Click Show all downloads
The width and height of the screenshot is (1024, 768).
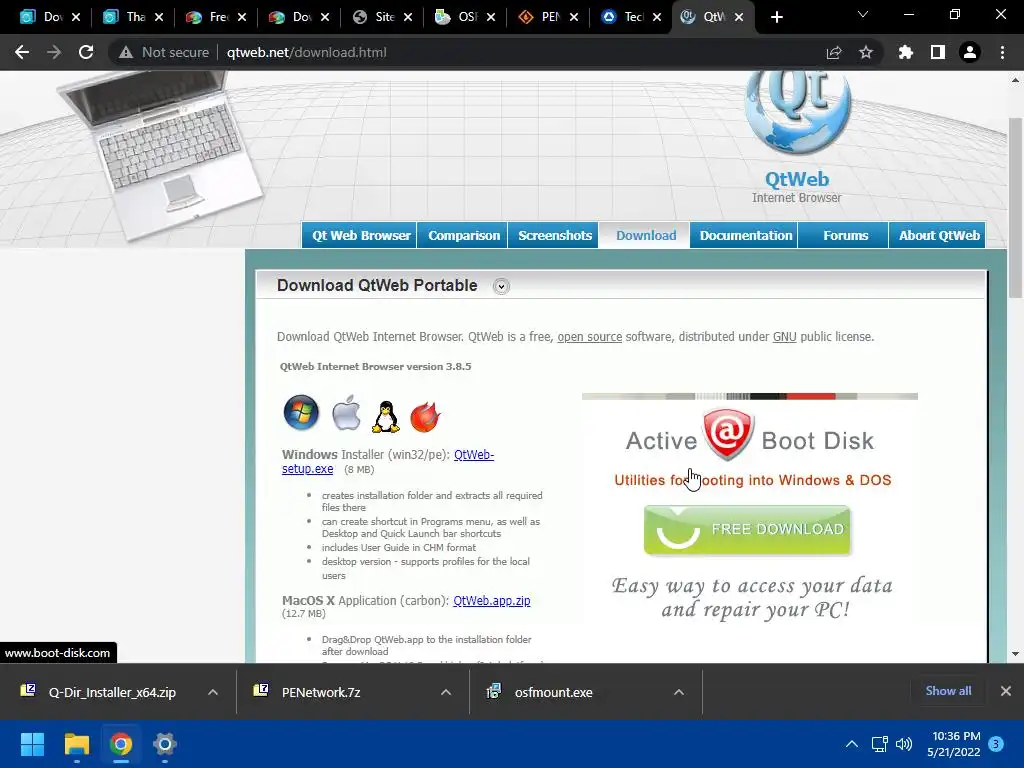coord(948,691)
